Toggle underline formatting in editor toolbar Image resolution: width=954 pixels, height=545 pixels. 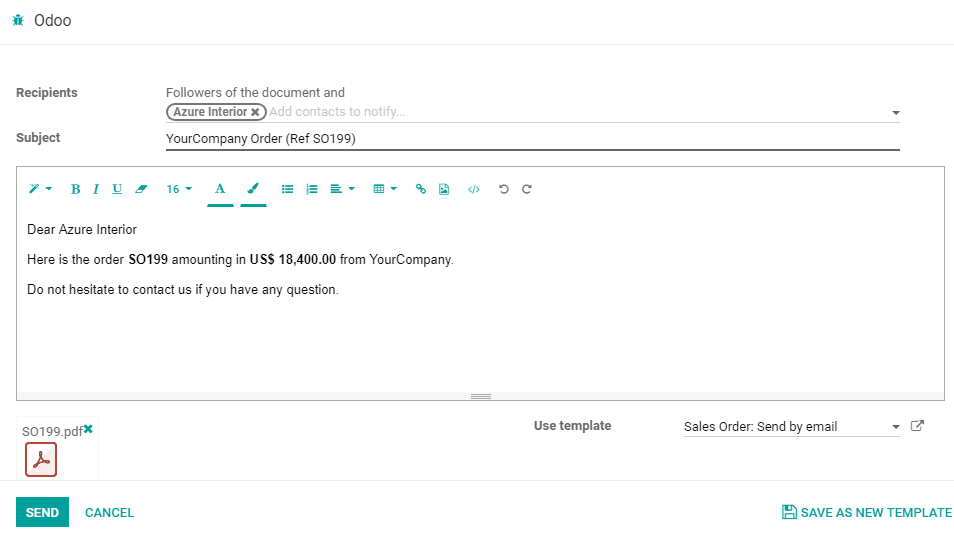tap(117, 189)
